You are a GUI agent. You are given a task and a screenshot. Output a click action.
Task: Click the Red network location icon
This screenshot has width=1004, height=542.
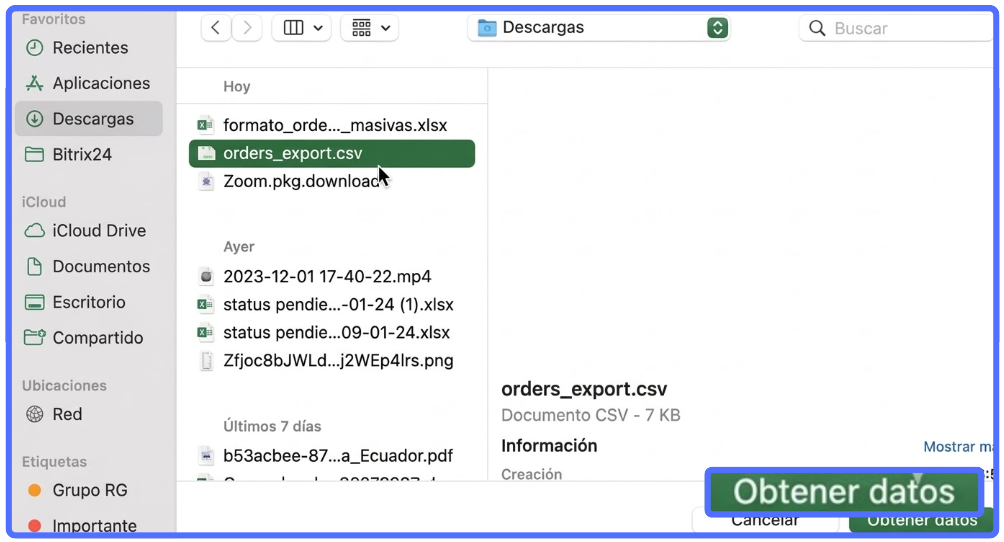35,414
